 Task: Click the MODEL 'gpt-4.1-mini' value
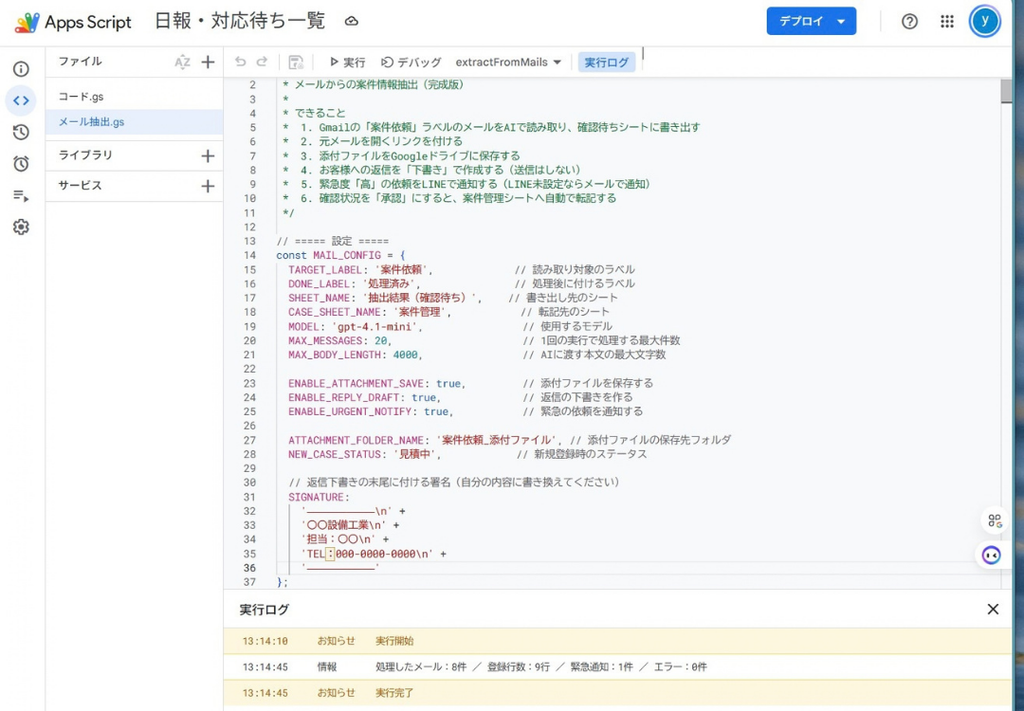click(377, 326)
